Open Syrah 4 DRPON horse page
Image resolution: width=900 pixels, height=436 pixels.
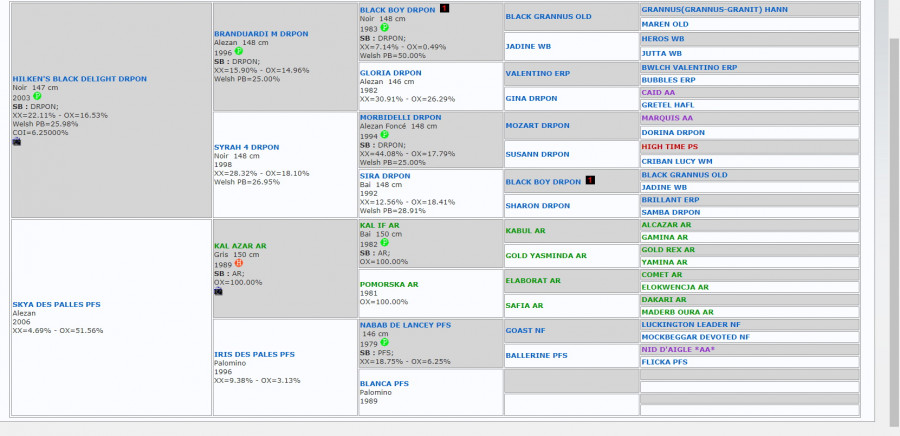point(246,147)
